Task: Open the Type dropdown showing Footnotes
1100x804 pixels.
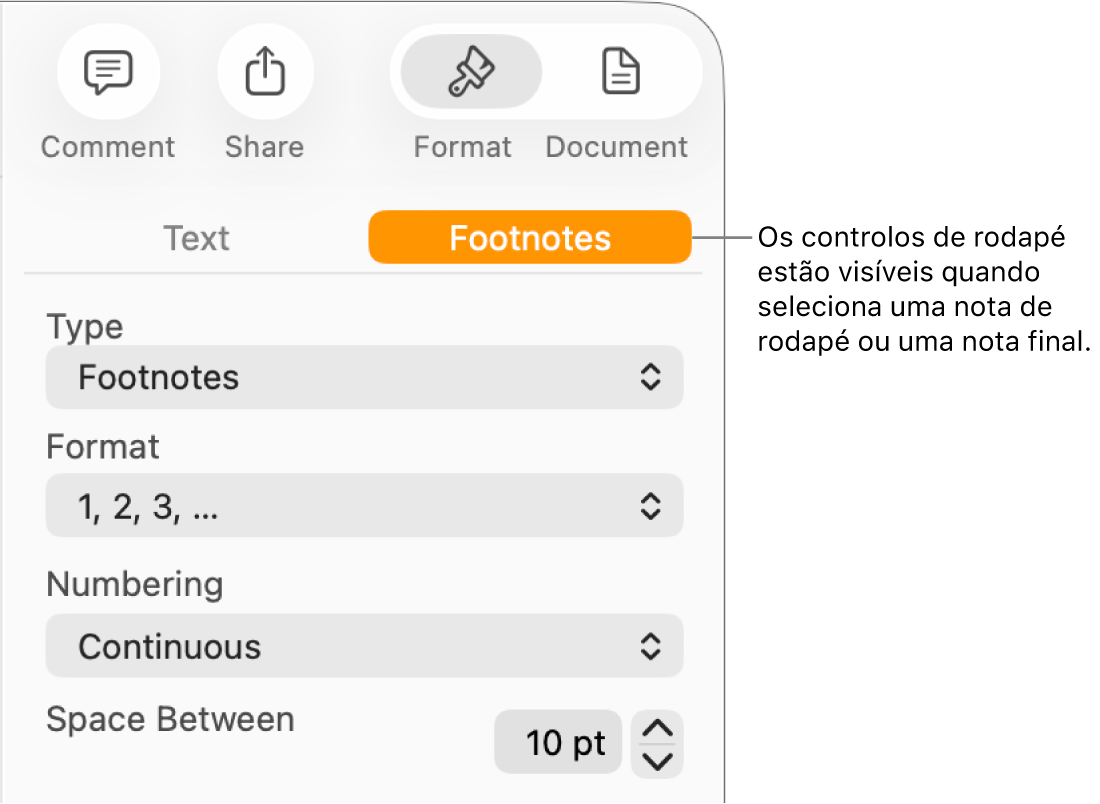Action: [x=364, y=377]
